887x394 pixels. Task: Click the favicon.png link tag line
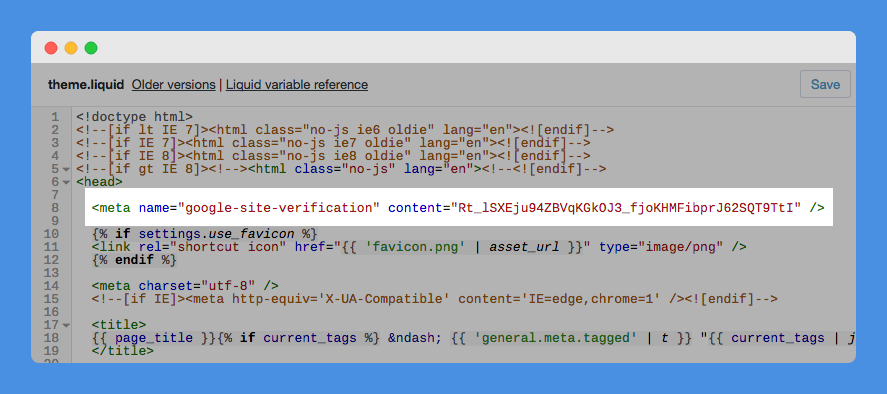click(419, 247)
